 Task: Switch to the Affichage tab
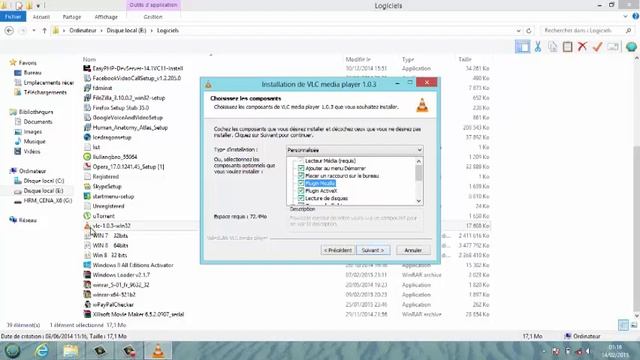pos(106,17)
